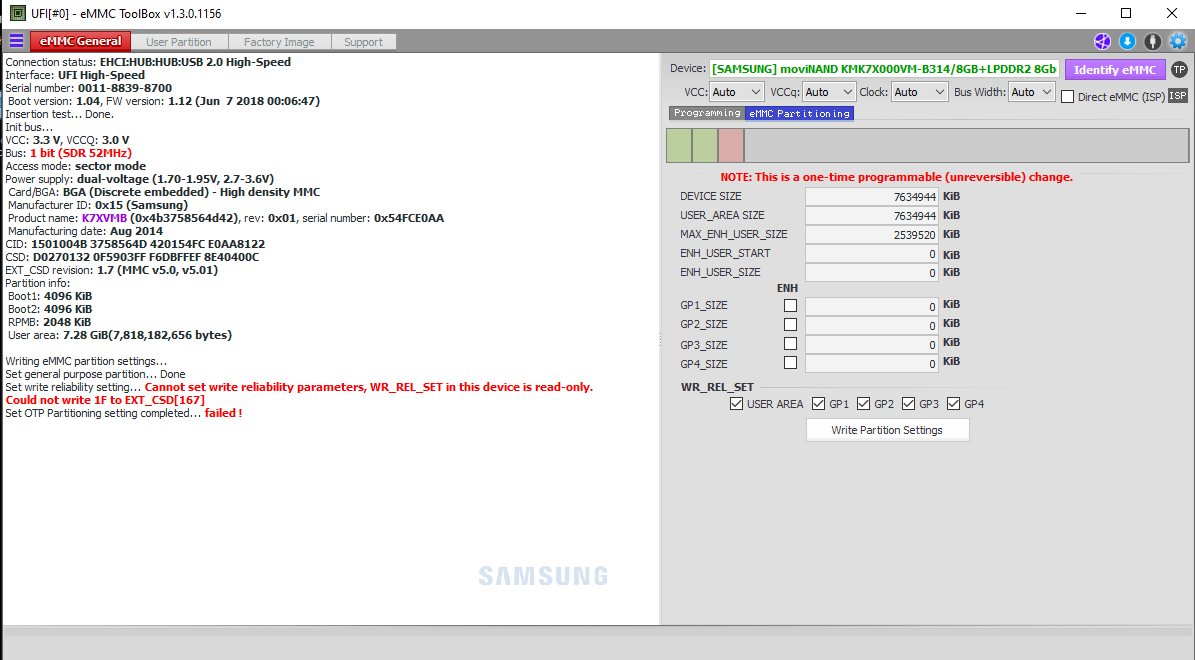Untick the WR_REL_SET GP1 checkbox

[819, 404]
